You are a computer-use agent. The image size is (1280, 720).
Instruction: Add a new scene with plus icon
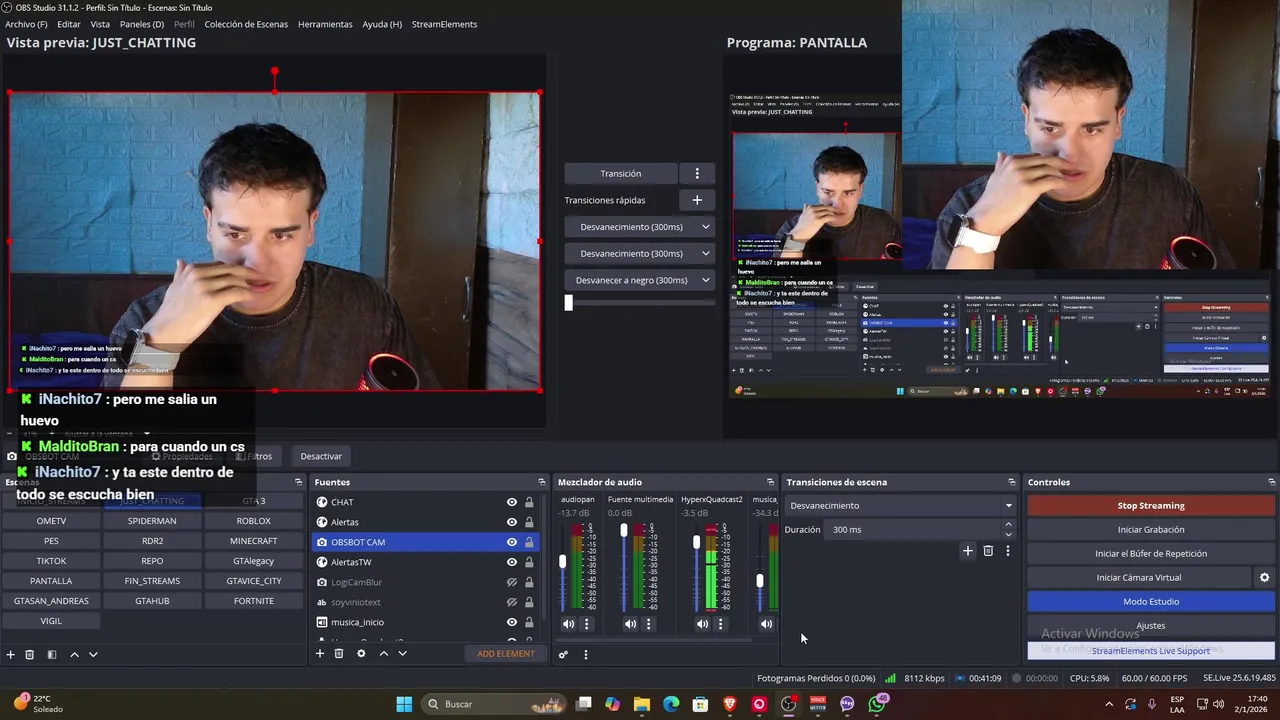point(11,654)
